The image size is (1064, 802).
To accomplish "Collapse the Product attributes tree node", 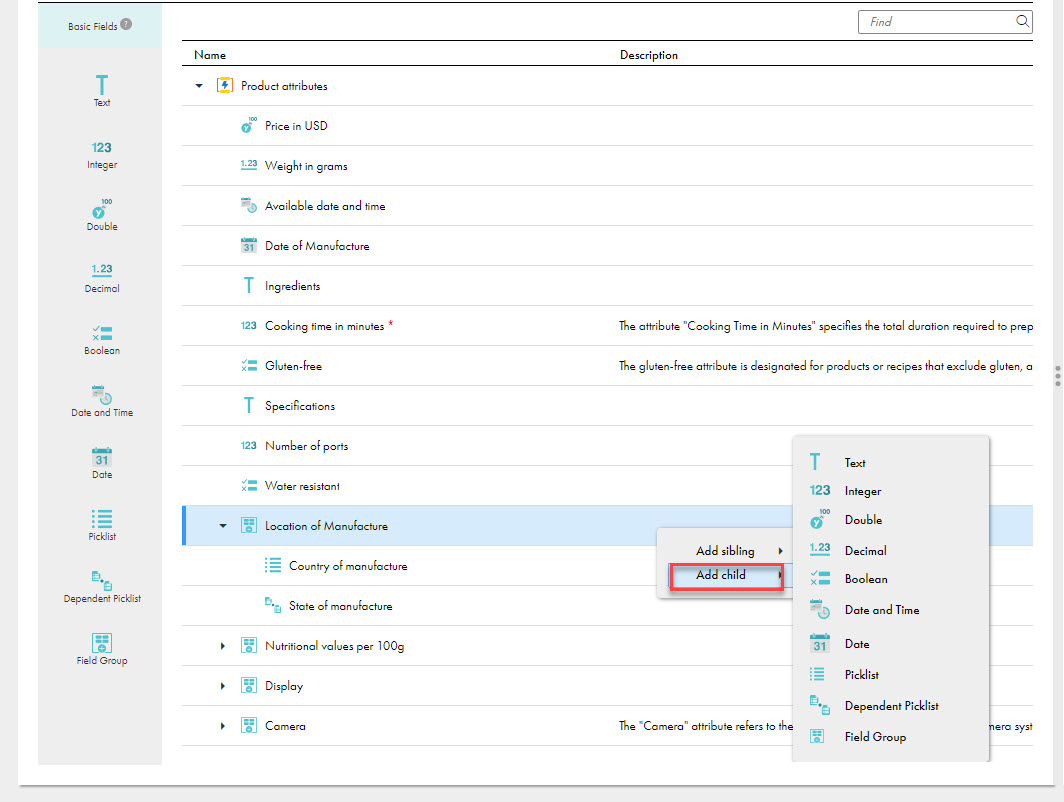I will [199, 85].
